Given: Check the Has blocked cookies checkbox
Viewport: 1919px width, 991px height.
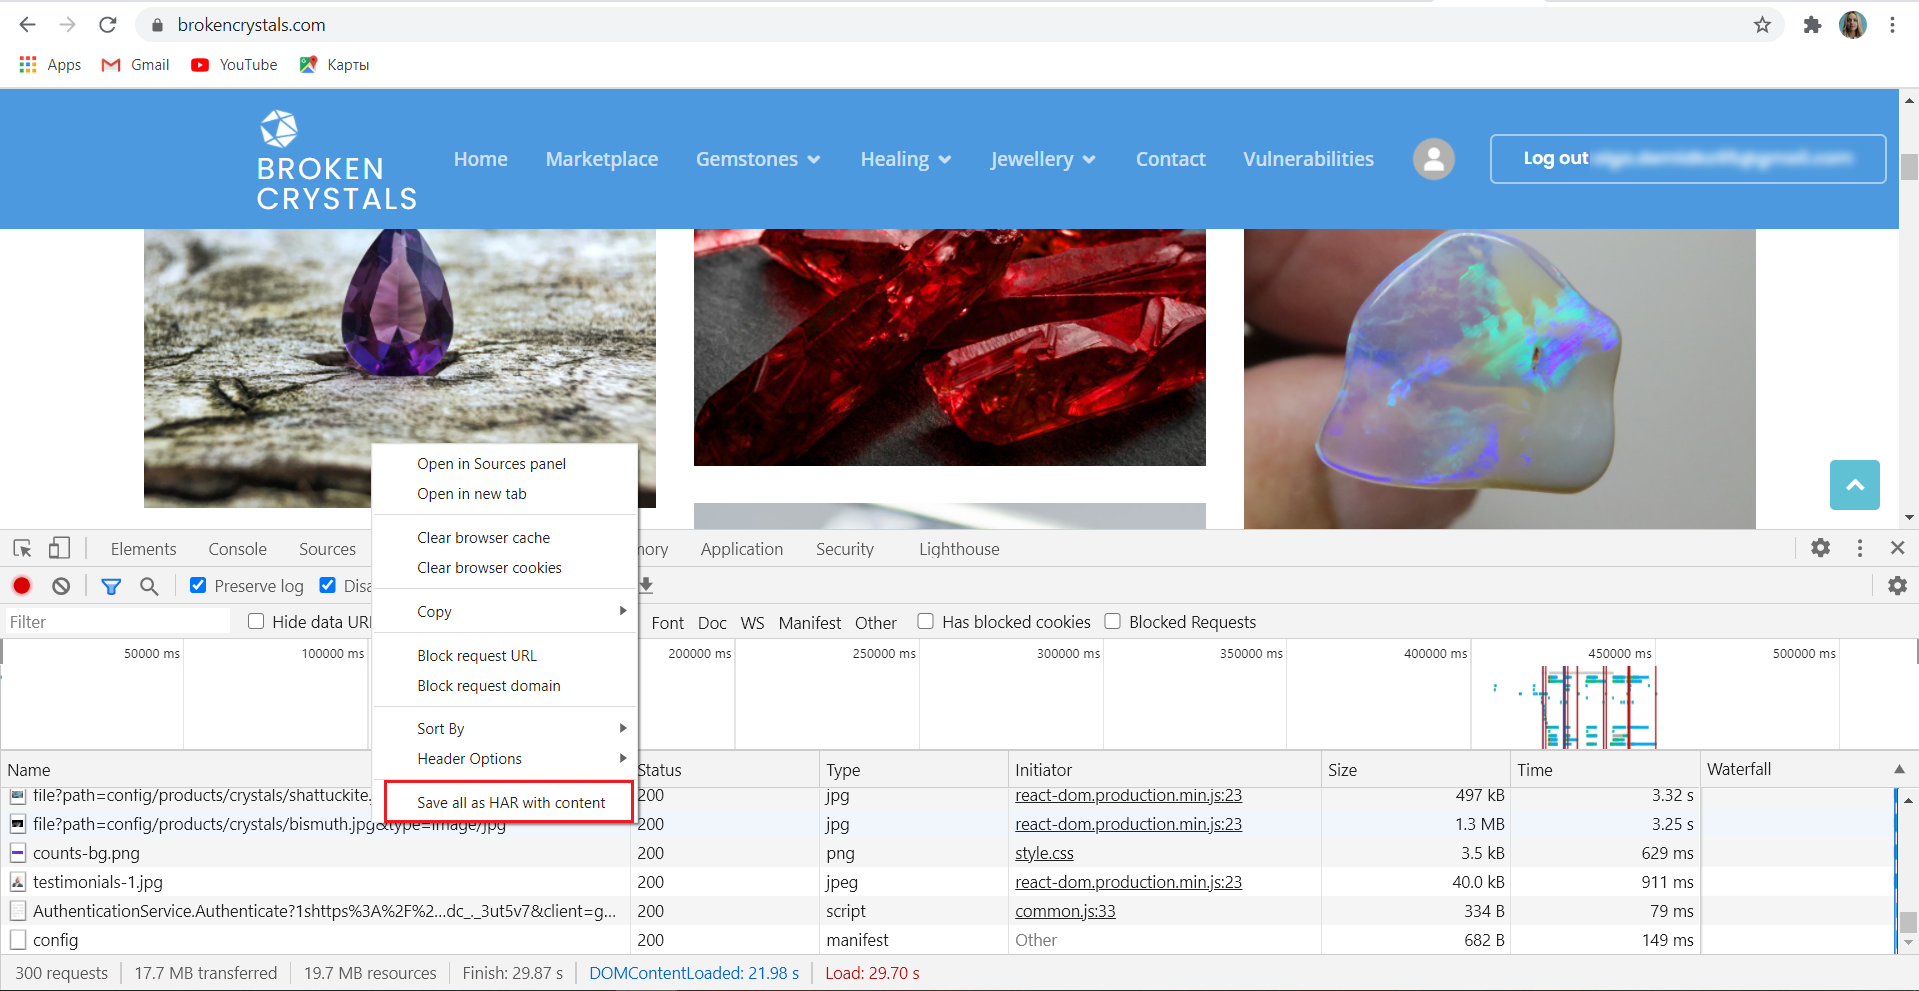Looking at the screenshot, I should [x=926, y=621].
